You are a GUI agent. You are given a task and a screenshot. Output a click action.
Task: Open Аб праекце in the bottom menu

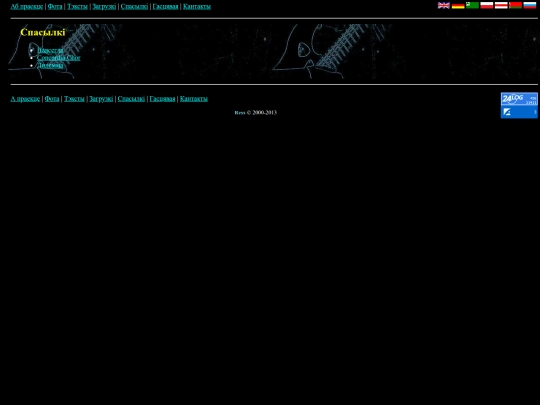click(25, 99)
